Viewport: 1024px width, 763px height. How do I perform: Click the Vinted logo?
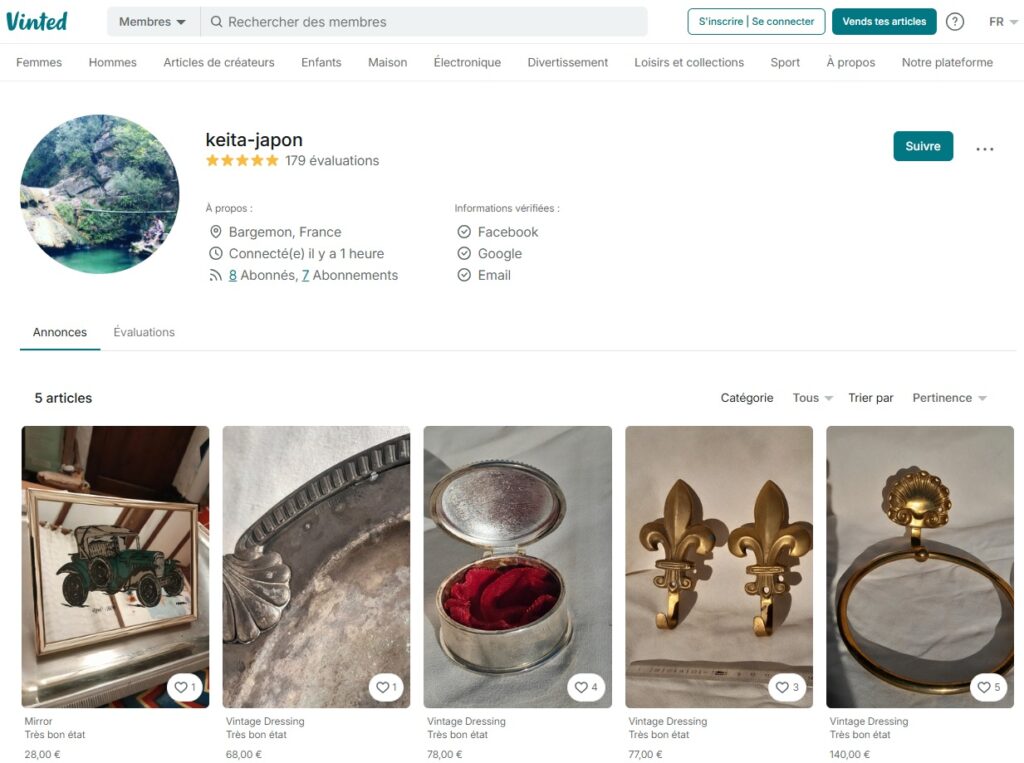point(37,21)
